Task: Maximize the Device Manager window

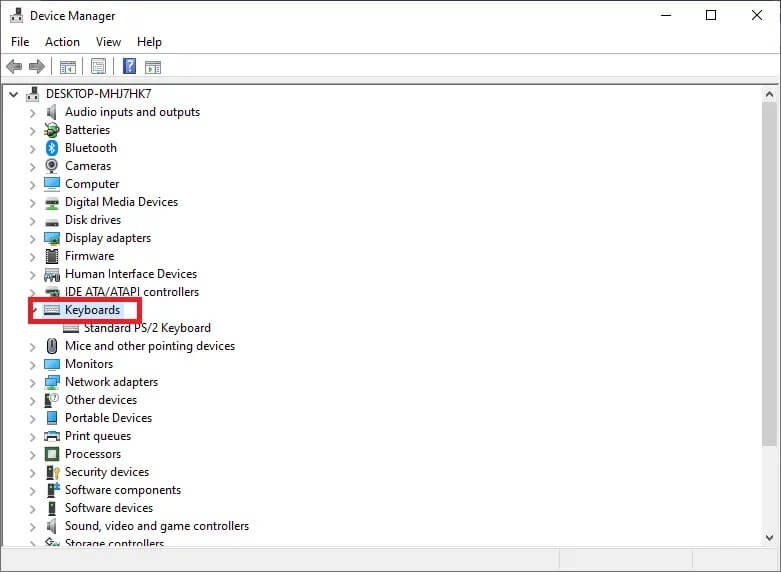Action: pyautogui.click(x=711, y=15)
